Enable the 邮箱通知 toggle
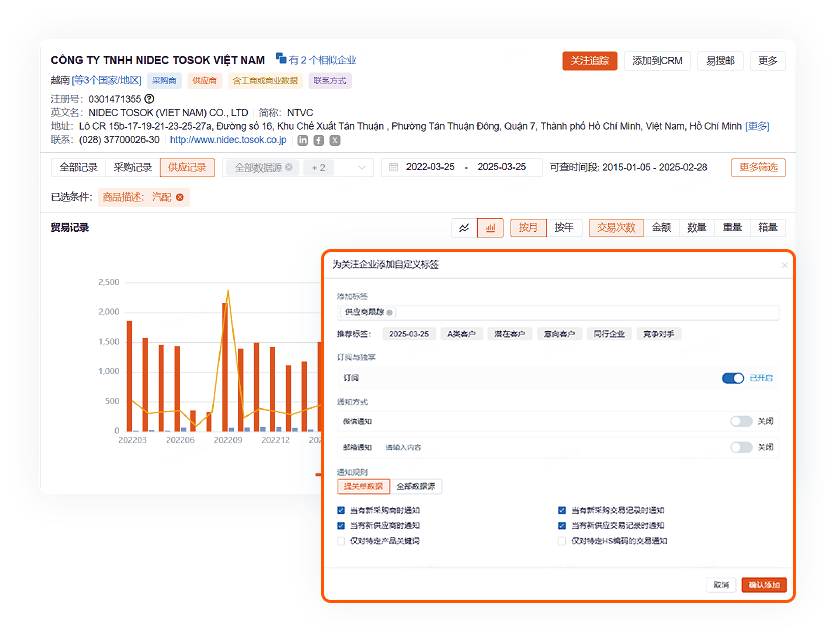 point(741,447)
